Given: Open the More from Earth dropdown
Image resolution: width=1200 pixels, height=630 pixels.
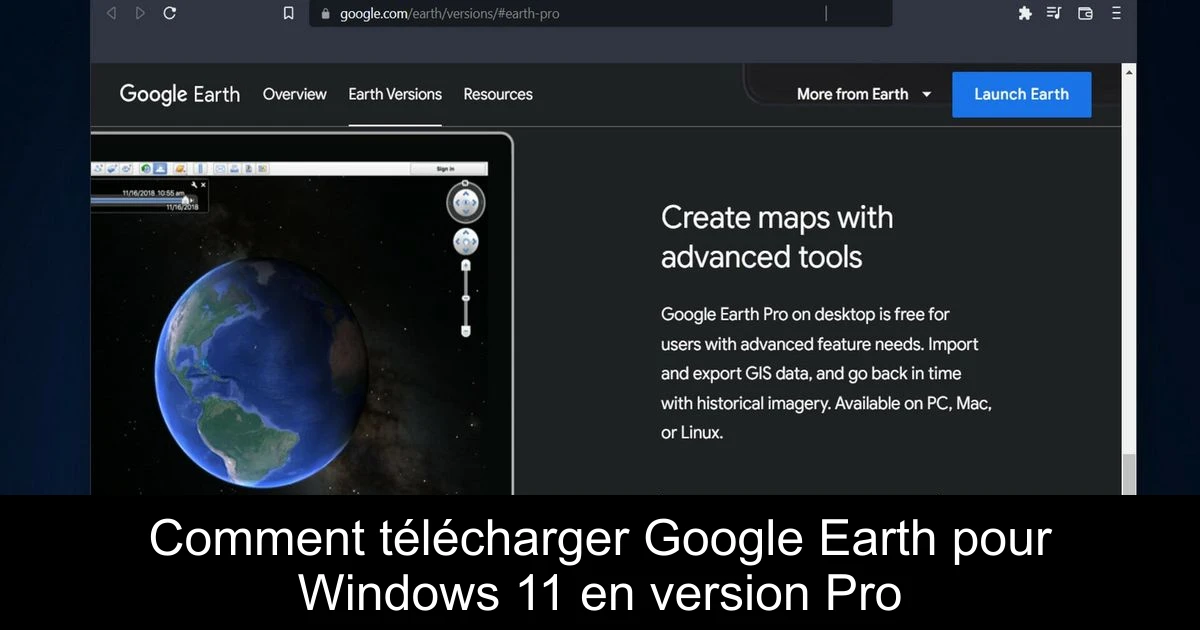Looking at the screenshot, I should 864,94.
